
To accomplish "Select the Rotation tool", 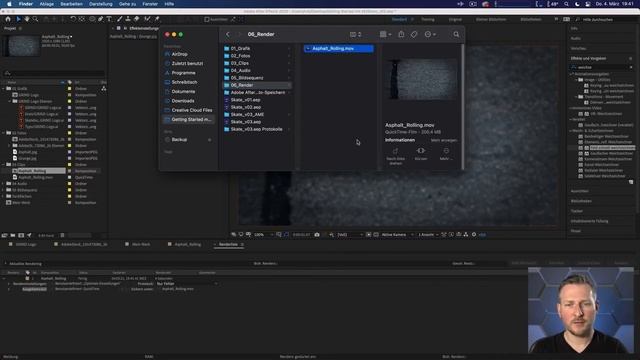I will coord(73,19).
